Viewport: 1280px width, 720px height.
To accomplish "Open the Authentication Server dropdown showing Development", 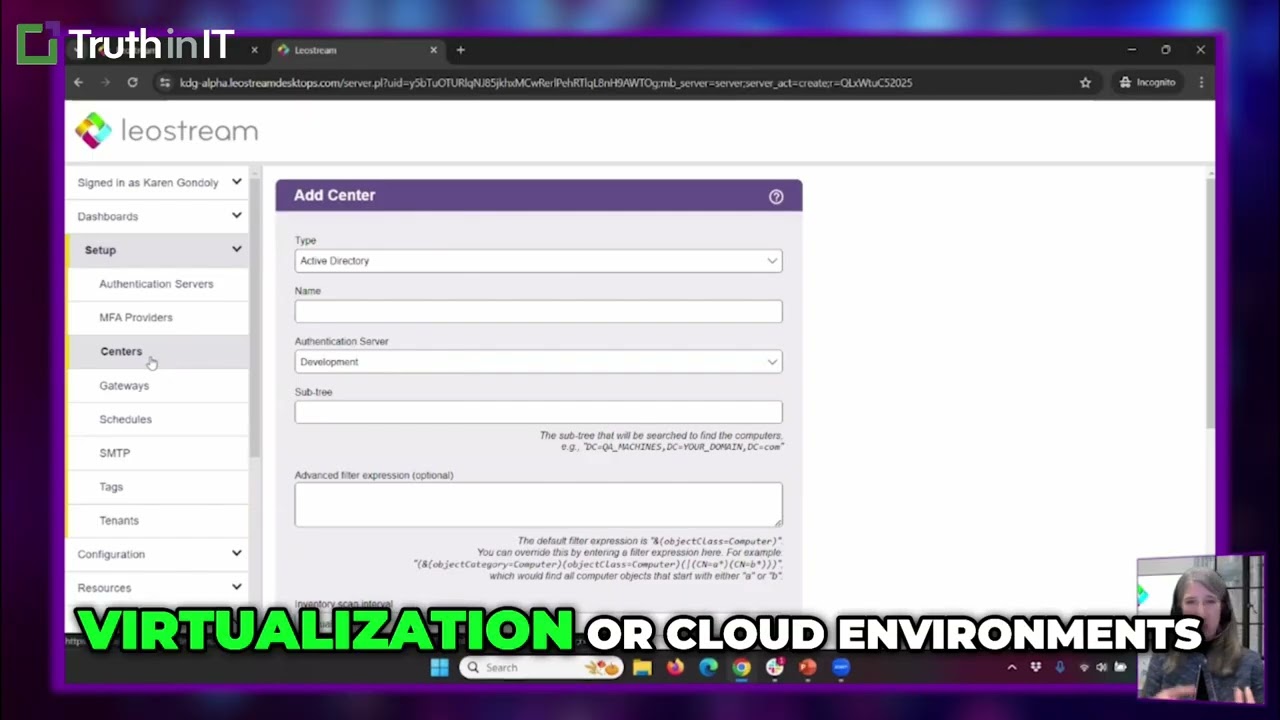I will (538, 362).
